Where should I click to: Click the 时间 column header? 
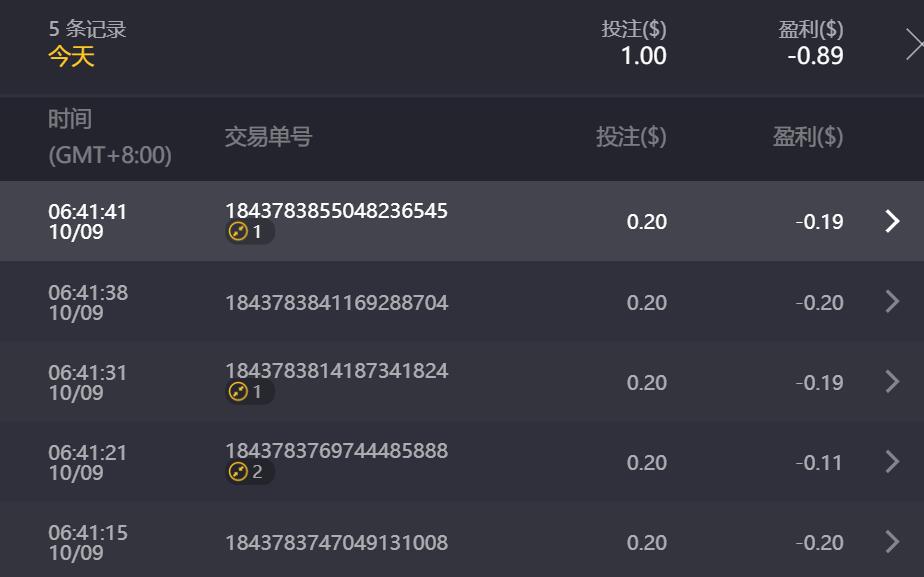[70, 119]
